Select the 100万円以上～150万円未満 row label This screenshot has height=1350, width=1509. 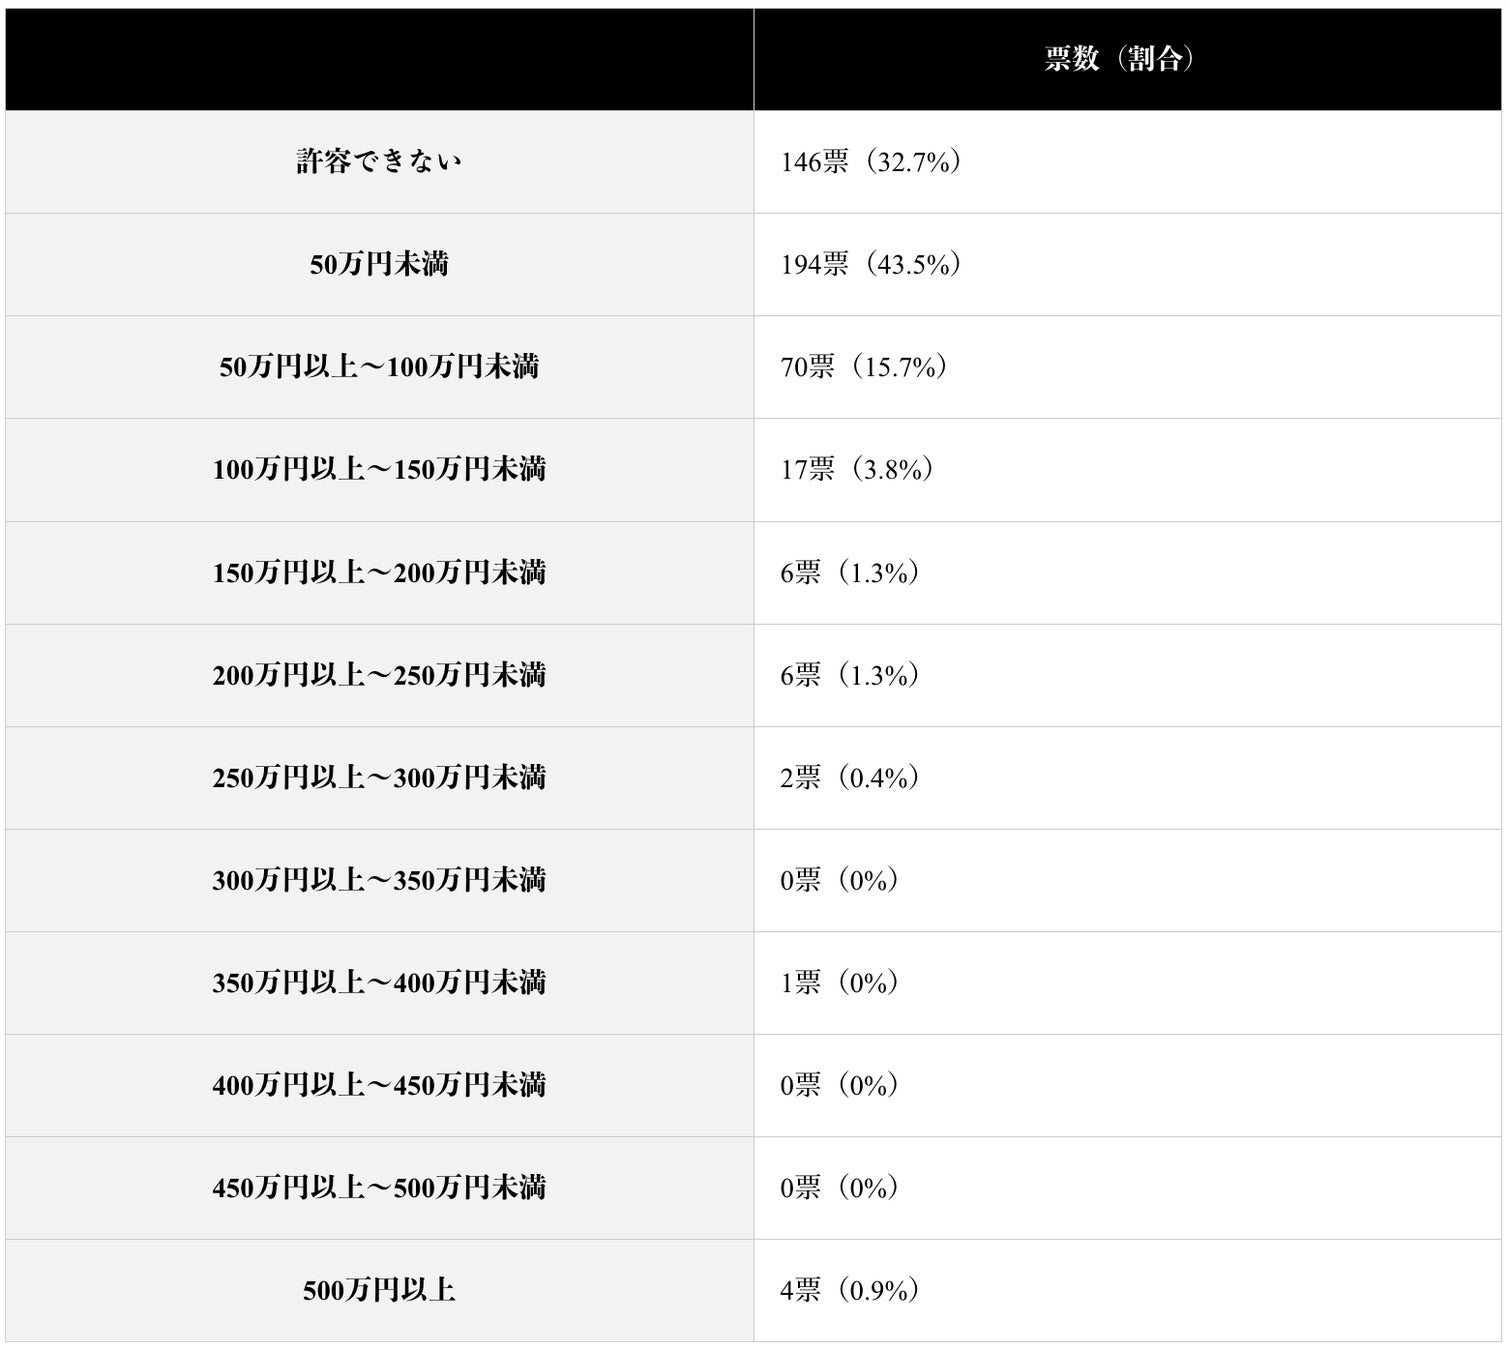click(x=379, y=469)
